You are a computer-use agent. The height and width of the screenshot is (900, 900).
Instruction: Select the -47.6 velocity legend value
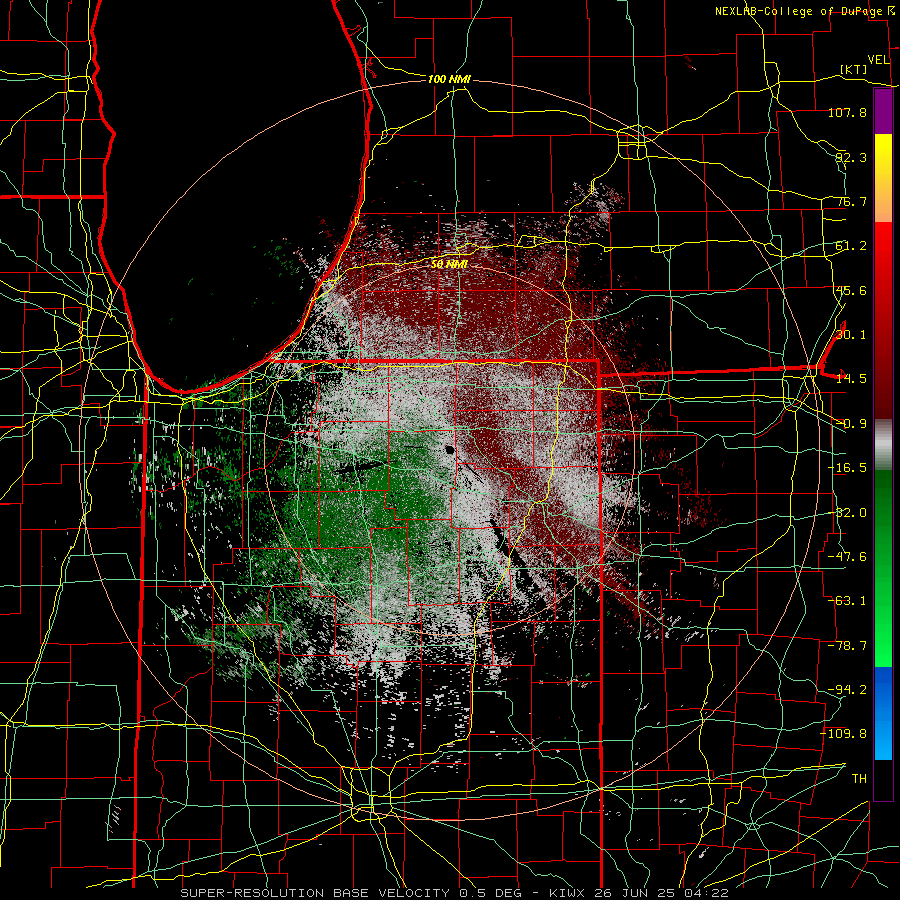click(x=847, y=557)
